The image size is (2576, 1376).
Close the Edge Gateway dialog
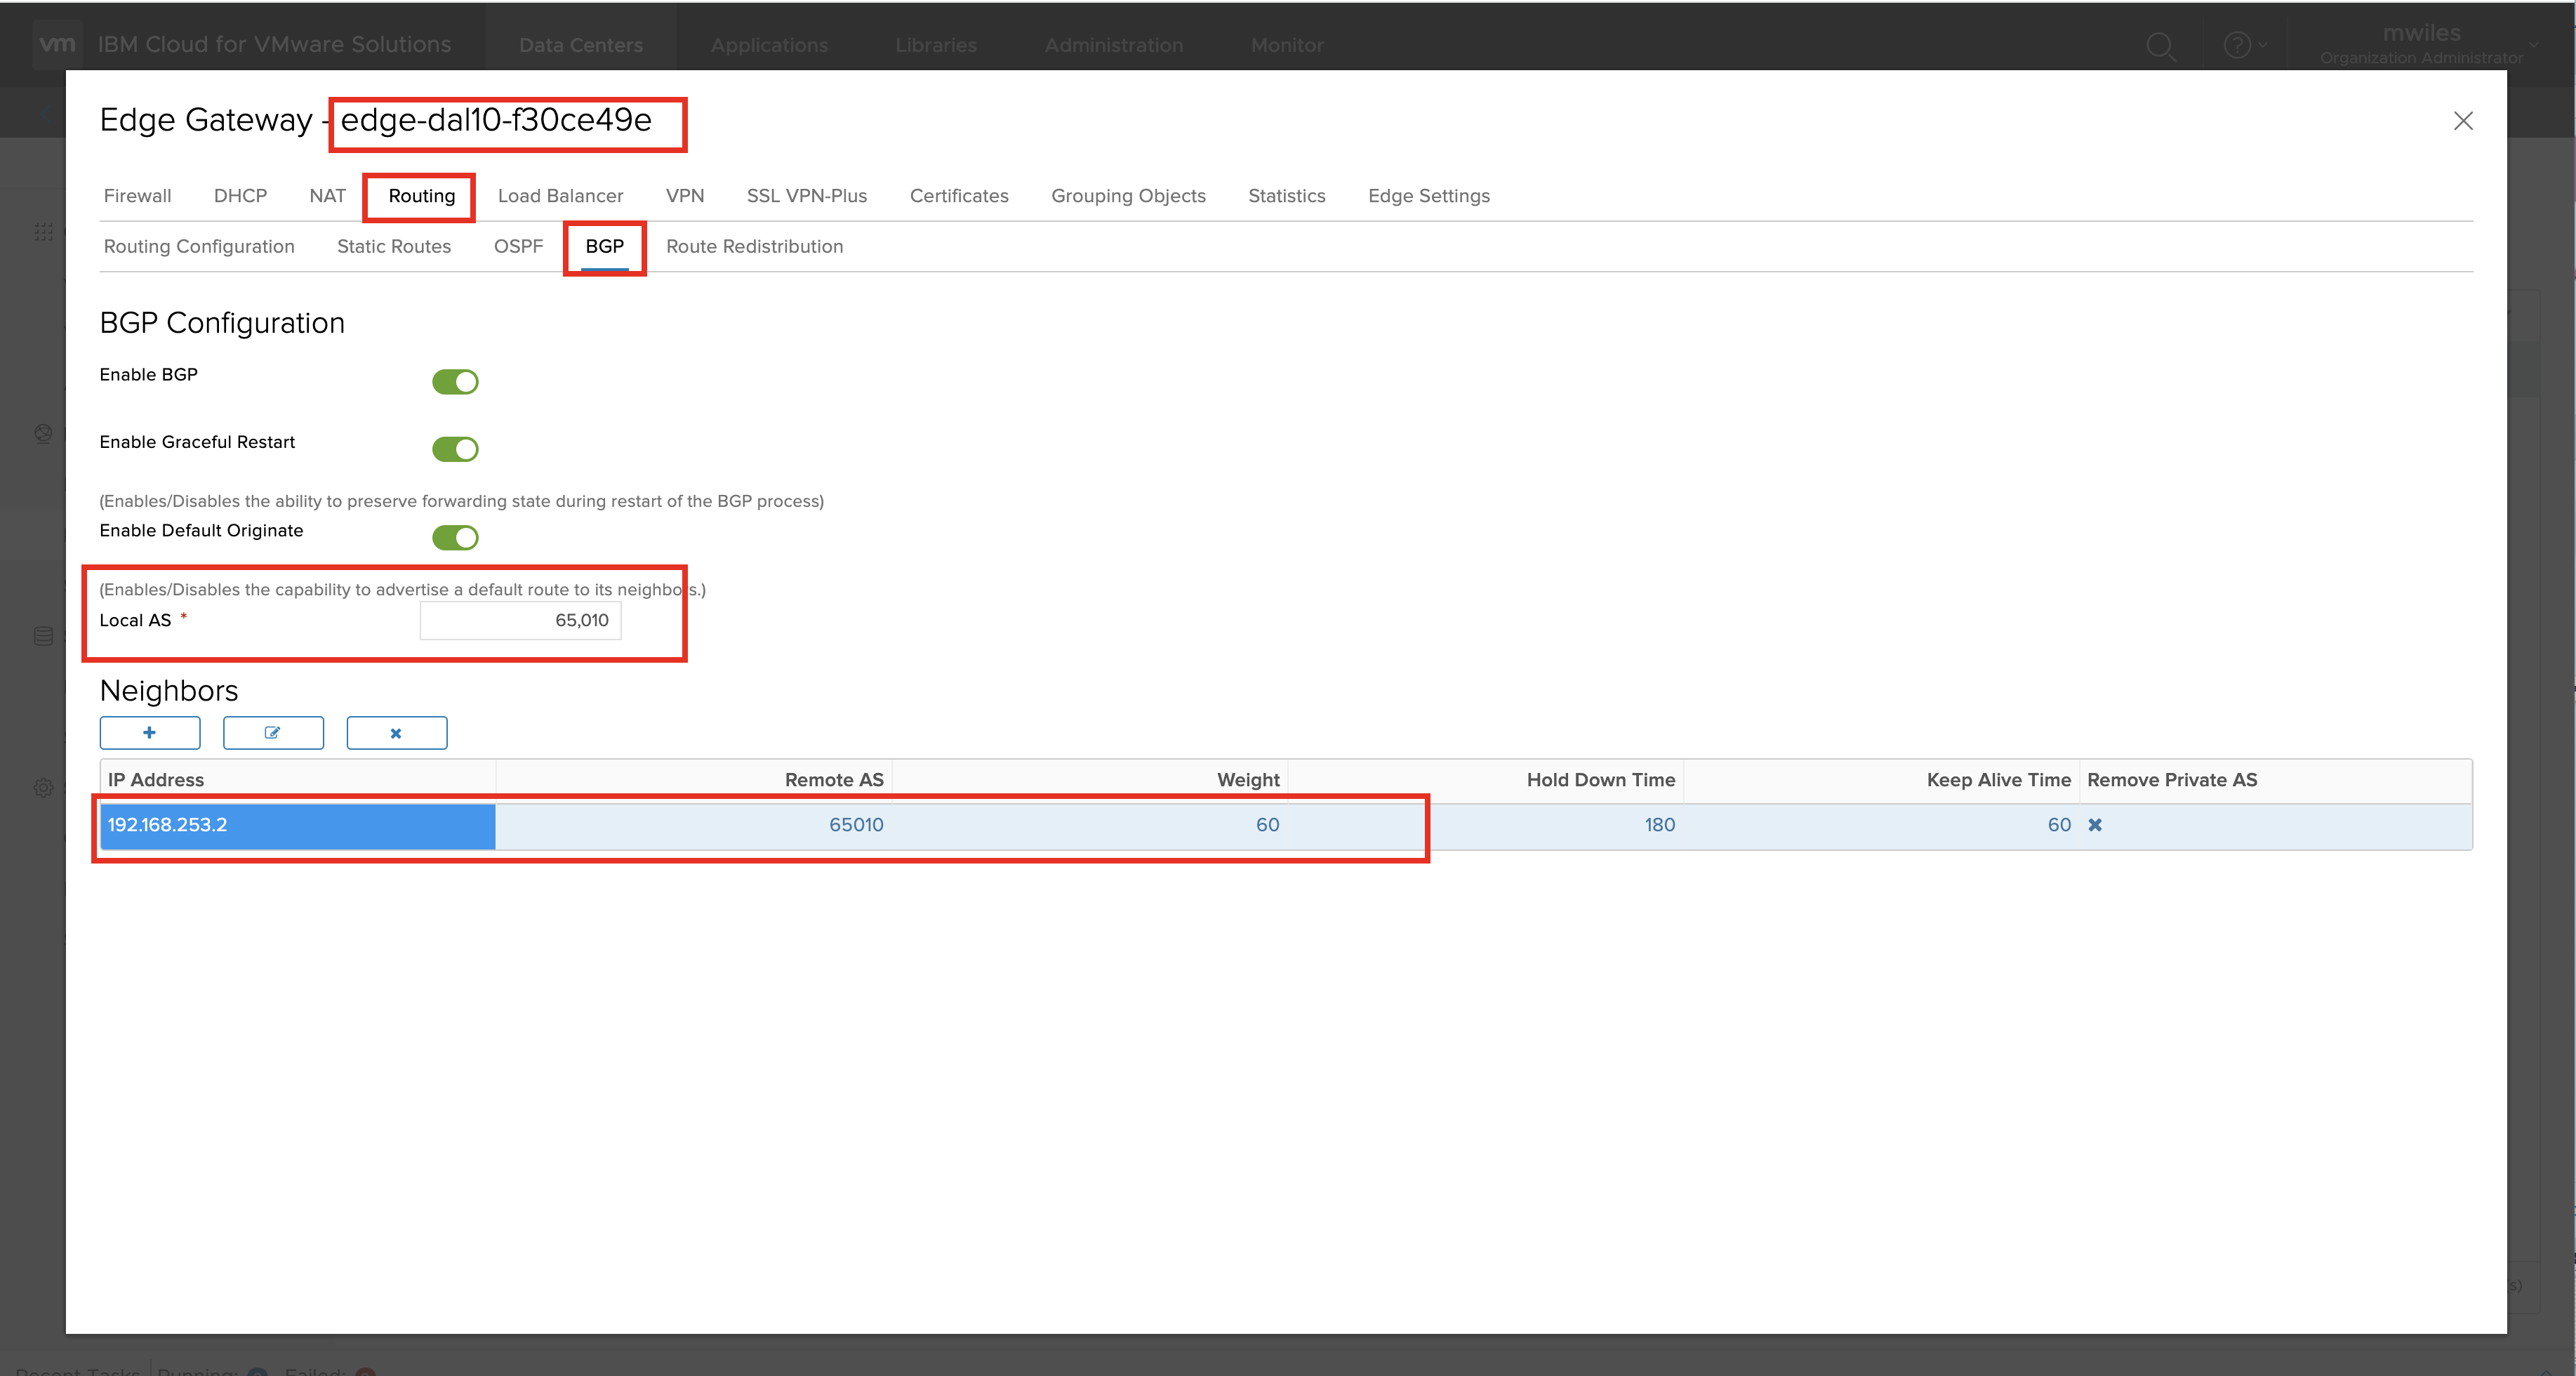(x=2462, y=121)
